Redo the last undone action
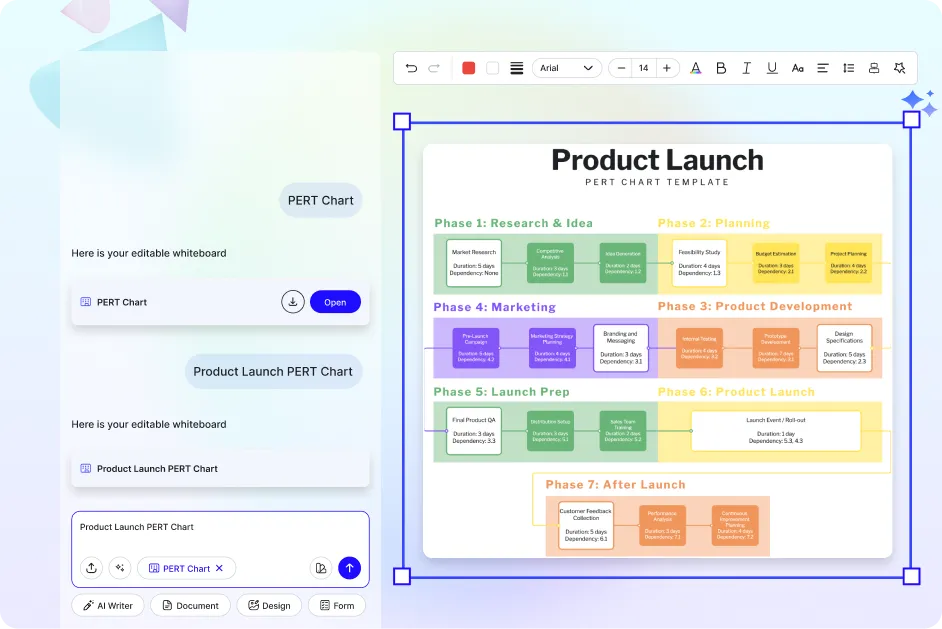 (434, 68)
